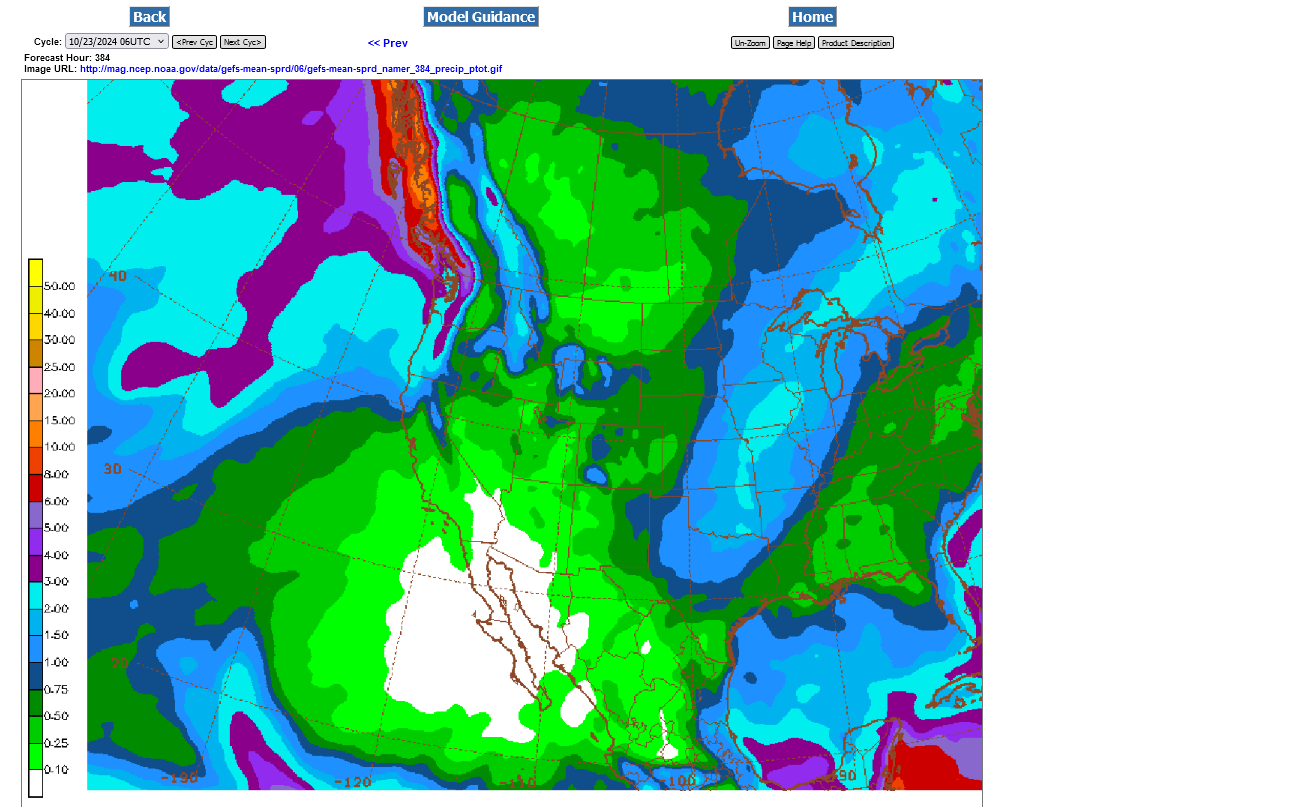The width and height of the screenshot is (1291, 807).
Task: Click the Forecast Hour: 384 text
Action: [x=67, y=58]
